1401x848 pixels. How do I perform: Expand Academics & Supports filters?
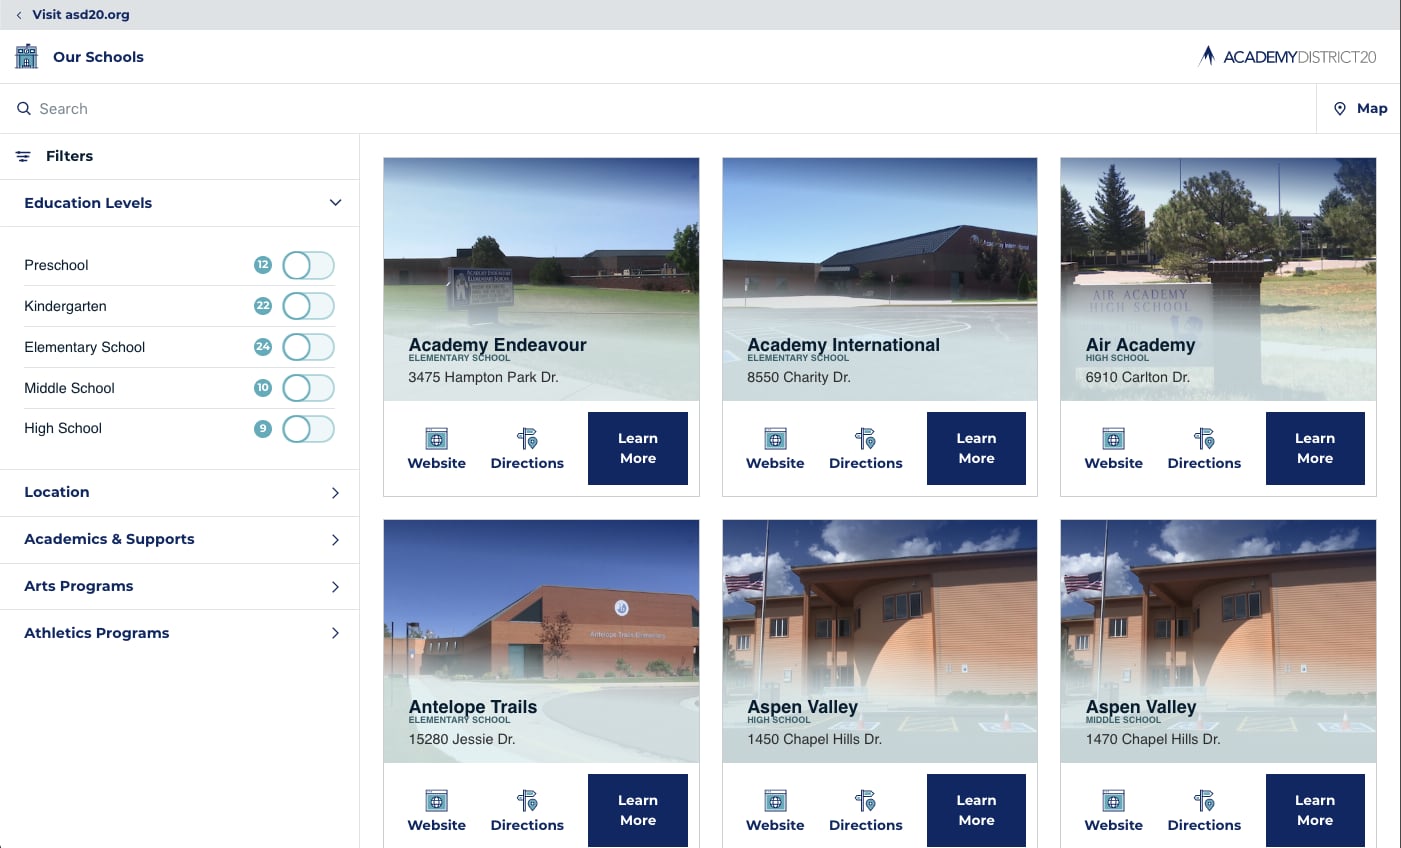180,539
